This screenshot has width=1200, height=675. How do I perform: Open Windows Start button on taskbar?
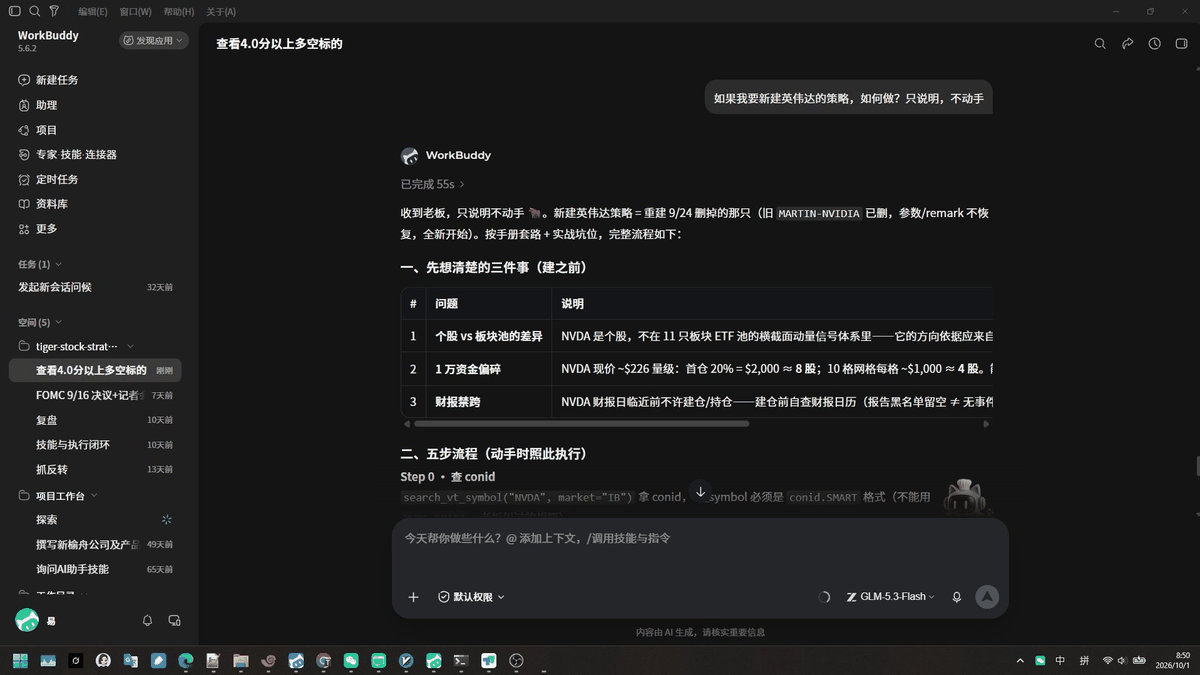(x=20, y=661)
